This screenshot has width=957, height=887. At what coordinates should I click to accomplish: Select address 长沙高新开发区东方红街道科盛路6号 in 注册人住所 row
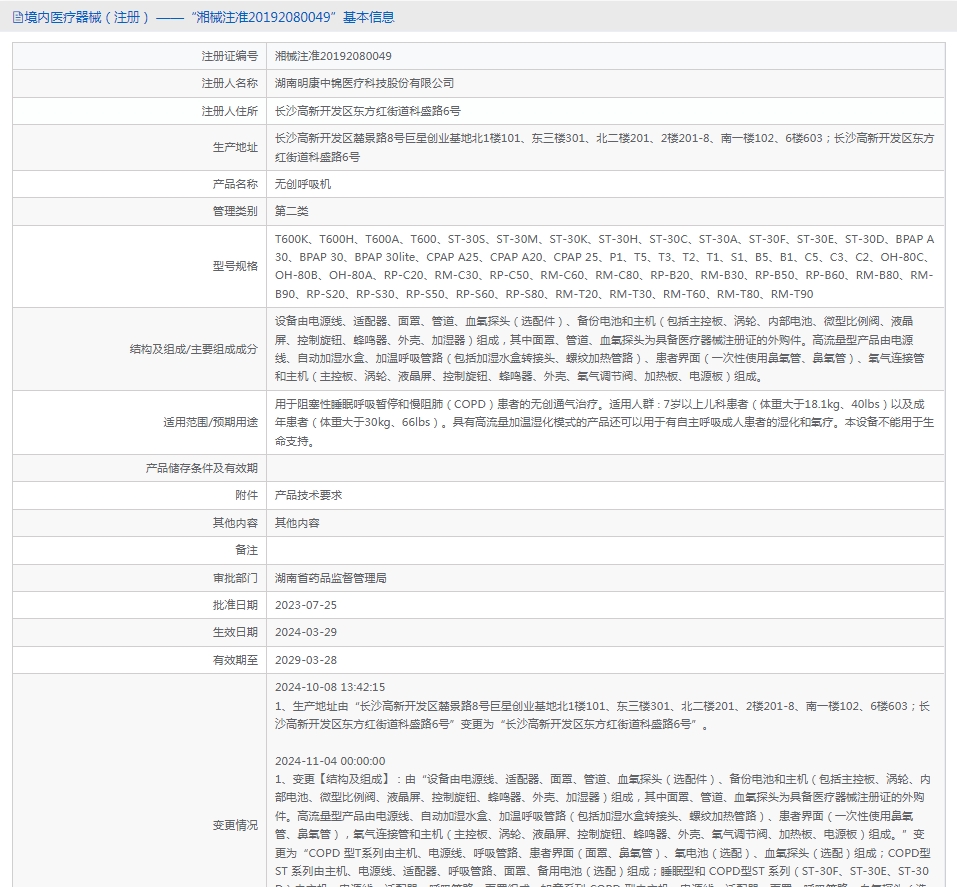(367, 111)
